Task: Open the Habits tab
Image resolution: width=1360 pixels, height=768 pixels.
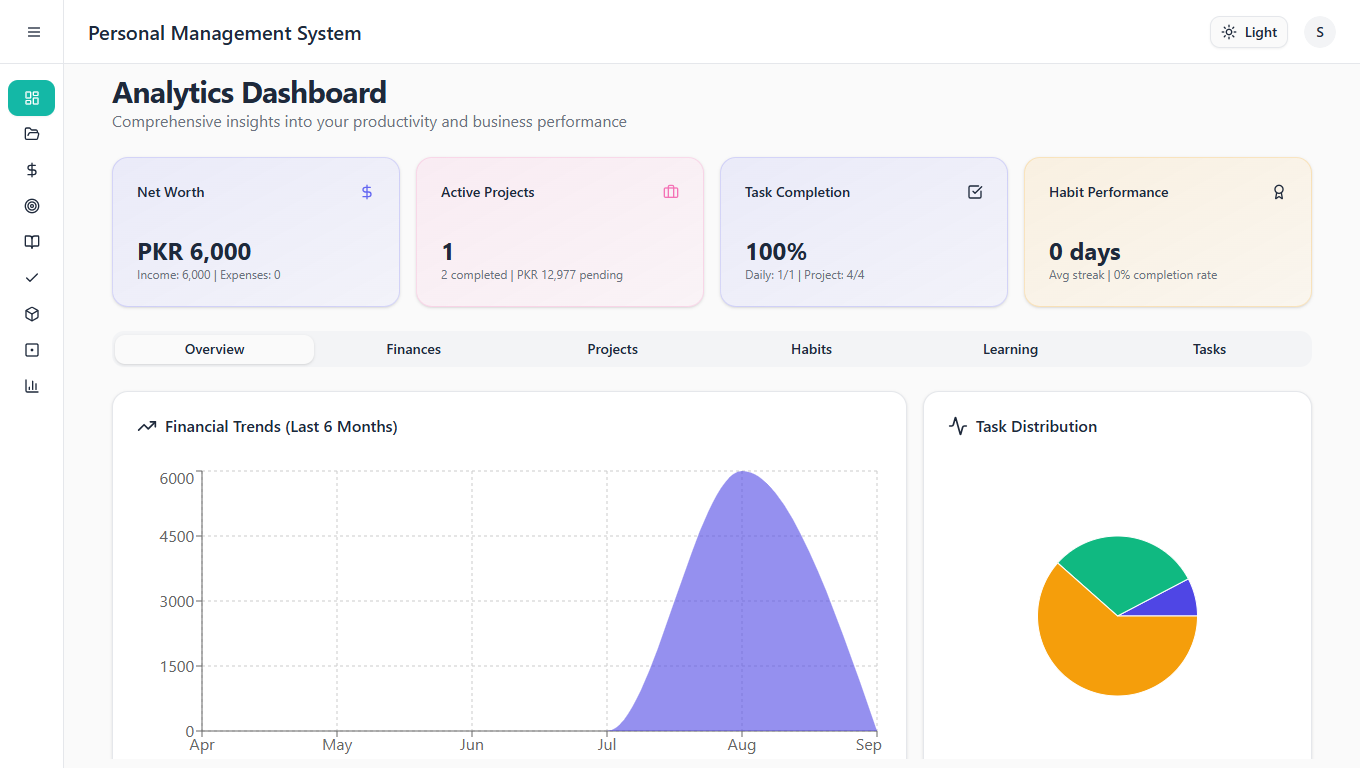Action: (x=811, y=349)
